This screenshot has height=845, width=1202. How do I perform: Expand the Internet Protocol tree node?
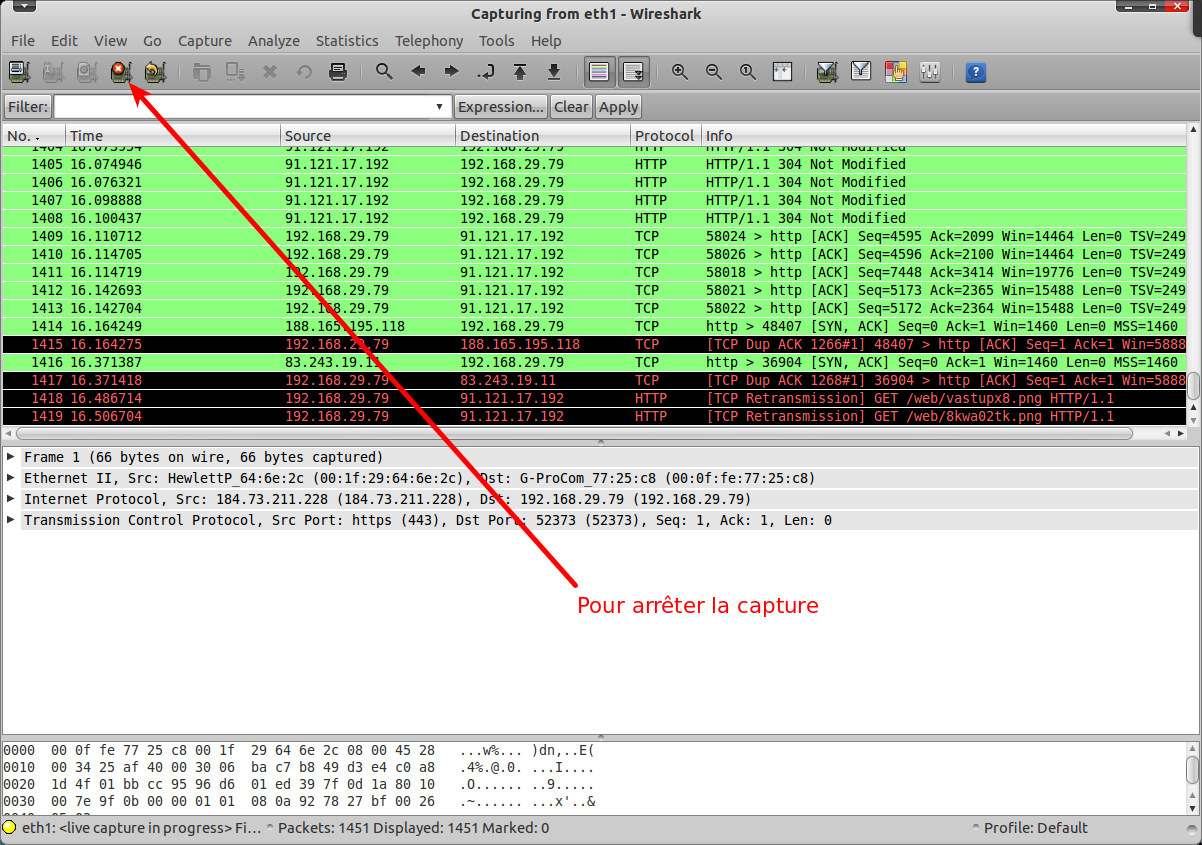click(x=11, y=499)
